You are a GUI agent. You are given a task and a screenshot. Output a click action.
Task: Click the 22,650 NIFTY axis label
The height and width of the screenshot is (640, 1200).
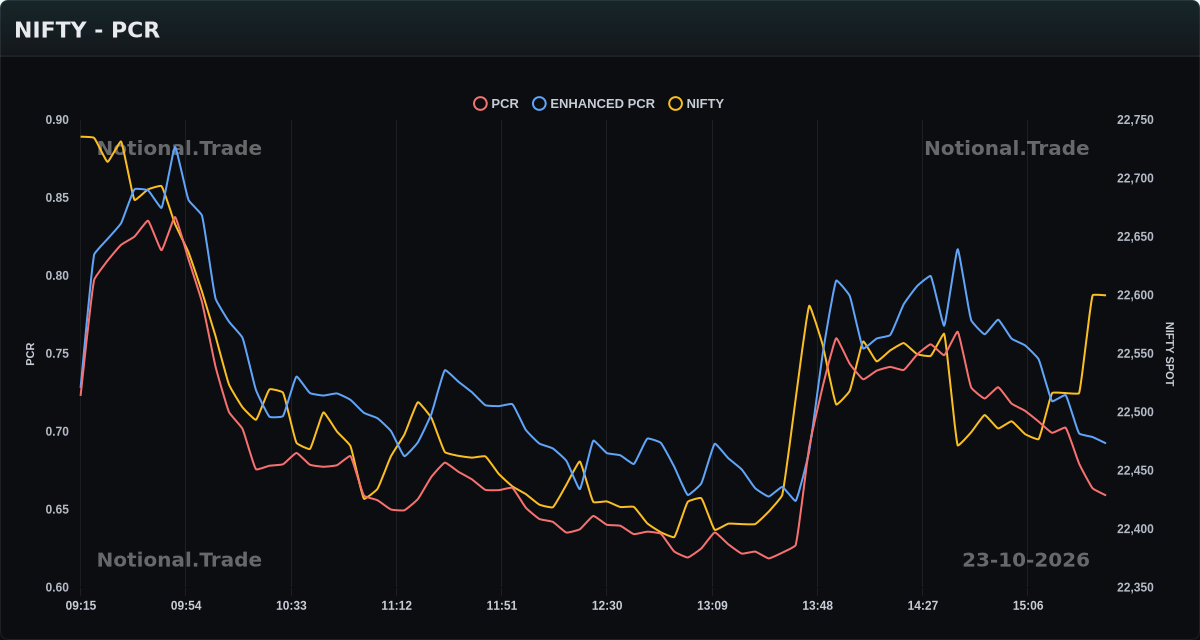click(1135, 237)
